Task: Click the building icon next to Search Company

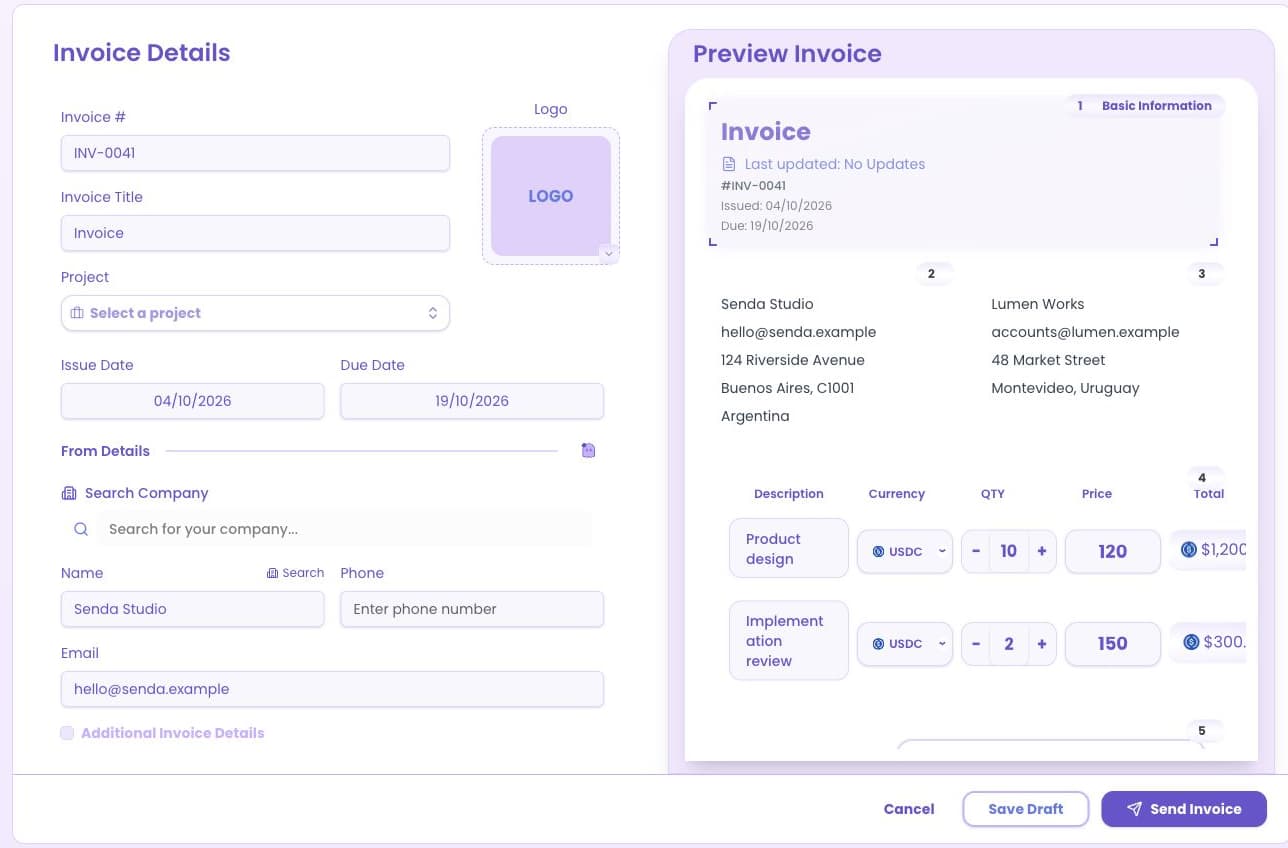Action: point(69,493)
